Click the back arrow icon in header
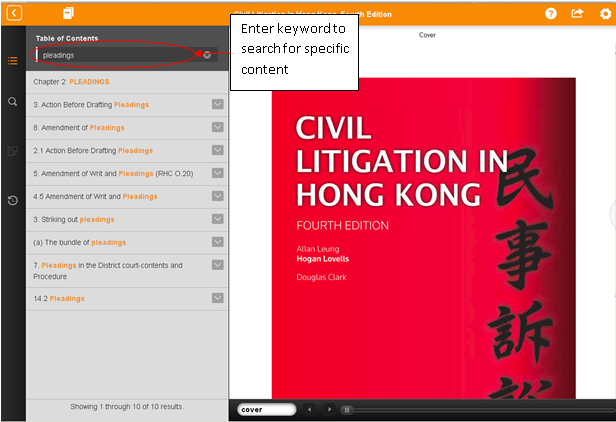Screen dimensions: 616x422 pos(14,13)
